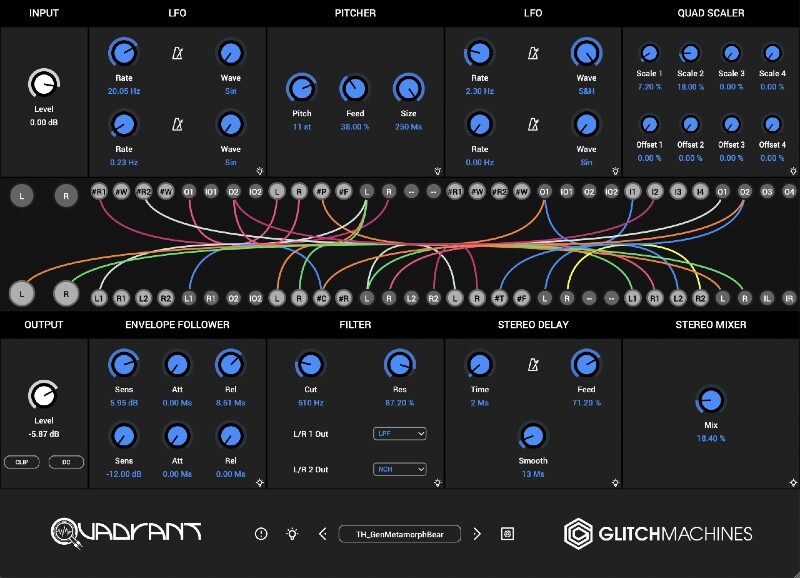The width and height of the screenshot is (800, 578).
Task: Click the info icon in bottom bar
Action: click(261, 534)
